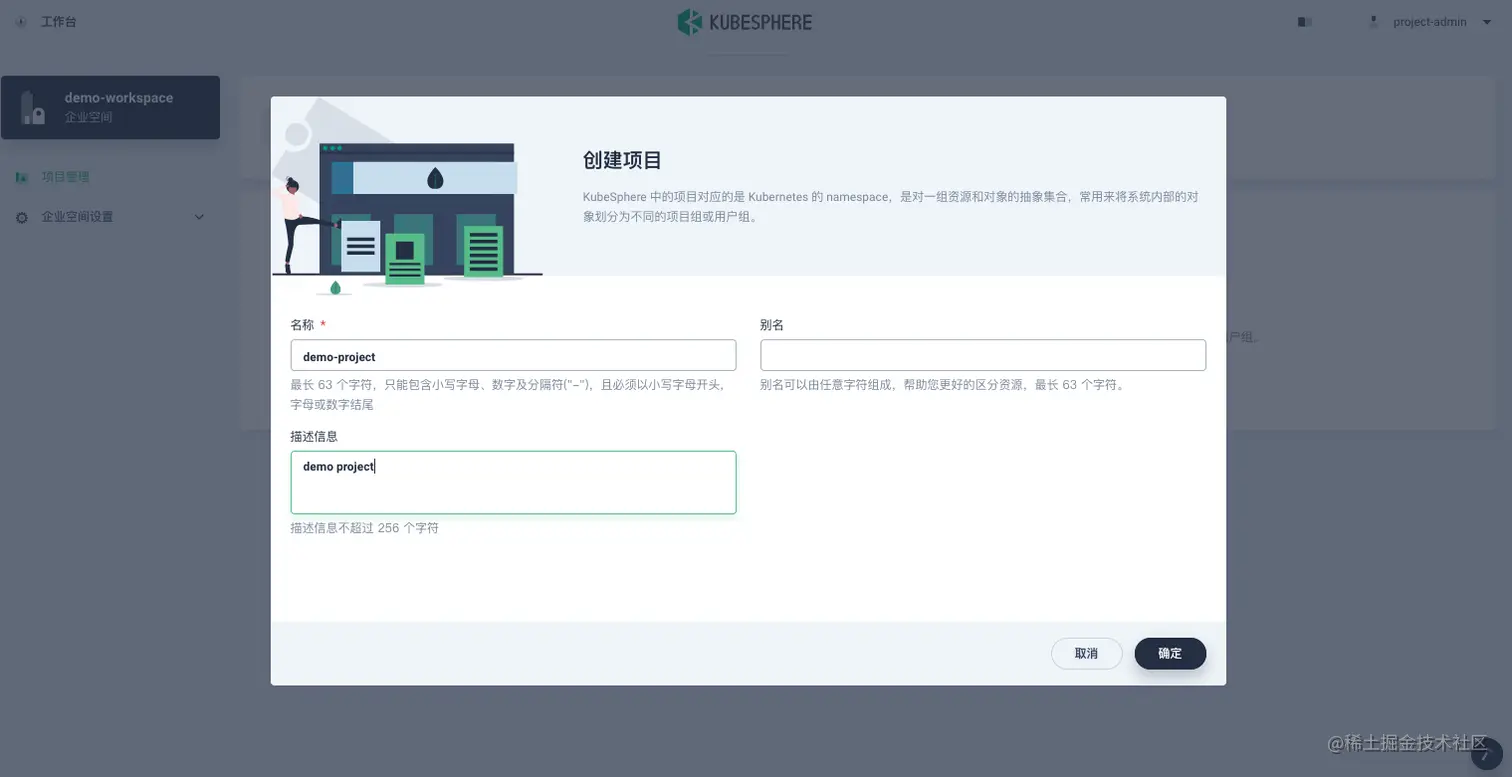The image size is (1512, 777).
Task: Click the KubeSphere logo
Action: coord(745,22)
